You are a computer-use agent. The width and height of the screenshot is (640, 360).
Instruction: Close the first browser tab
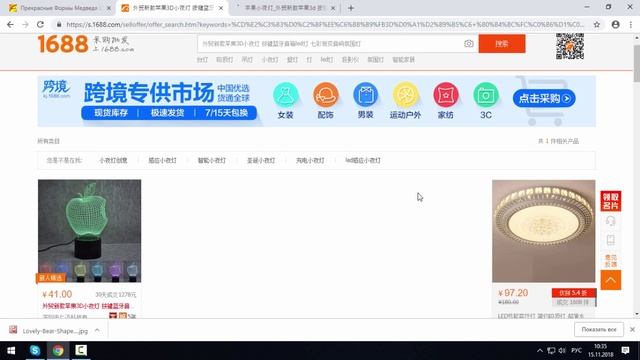pyautogui.click(x=109, y=8)
